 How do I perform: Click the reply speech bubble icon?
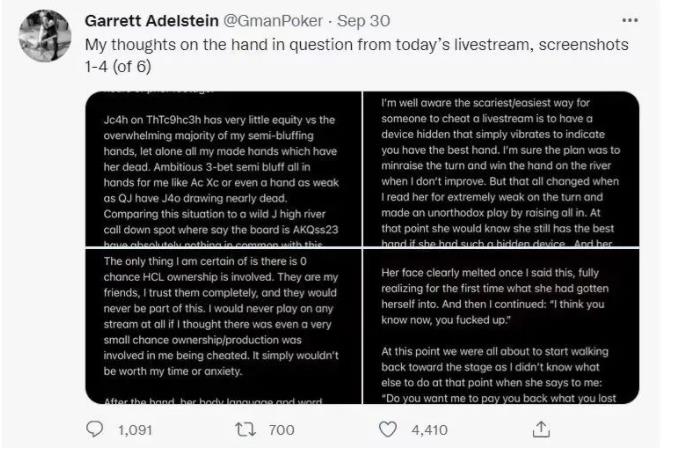tap(96, 429)
